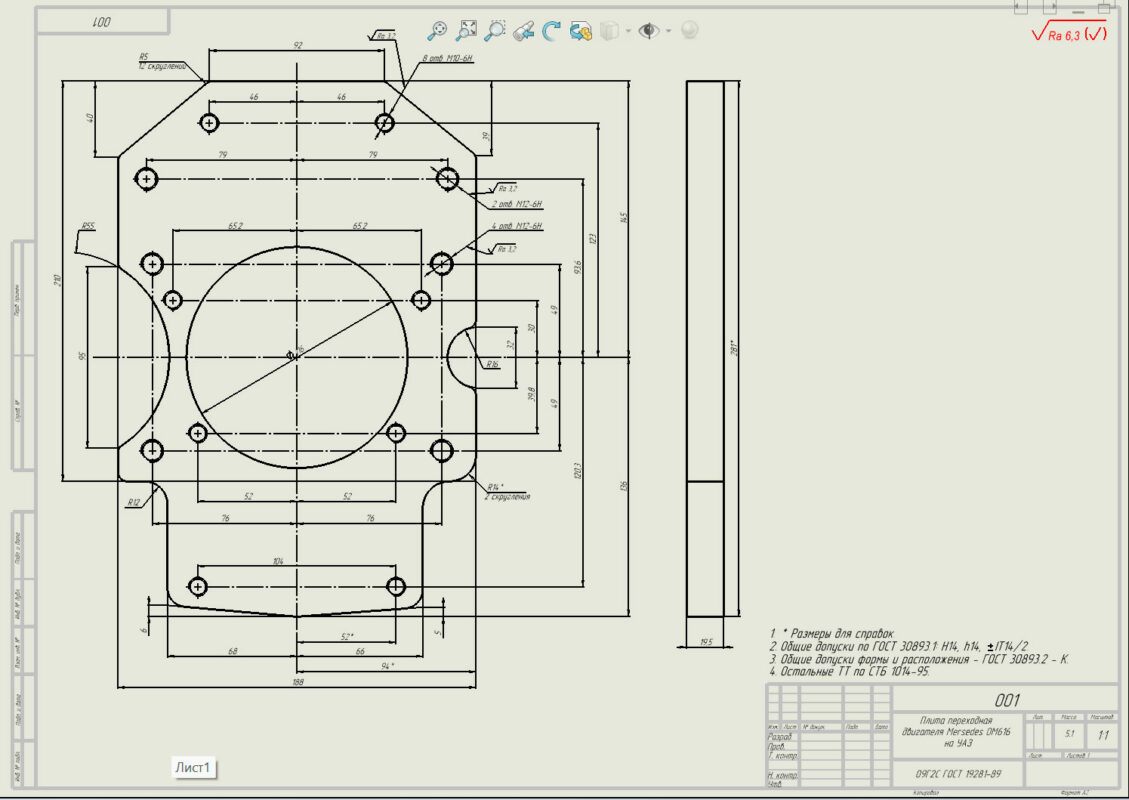Select the red Ra 6,3 roughness symbol
Screen dimensions: 1129x800
1069,33
